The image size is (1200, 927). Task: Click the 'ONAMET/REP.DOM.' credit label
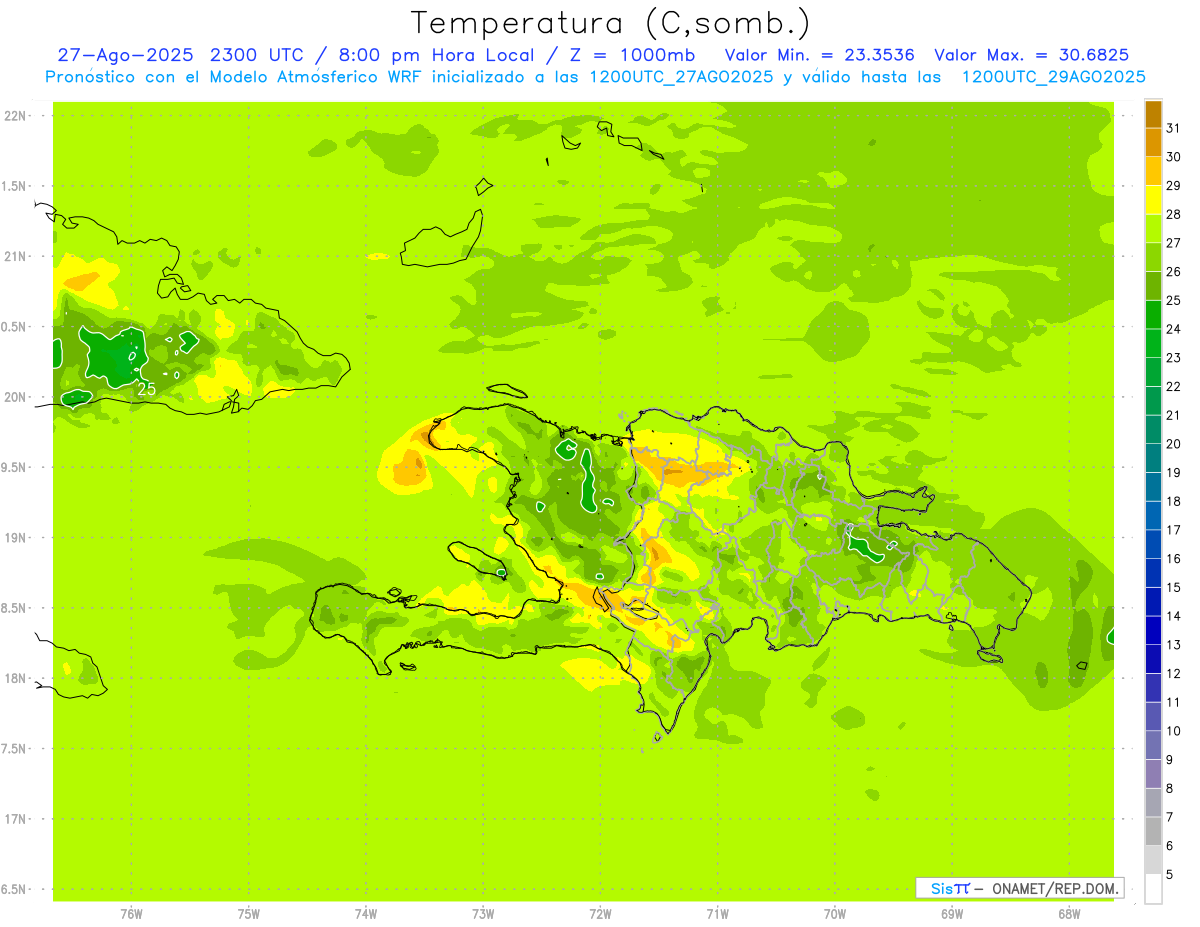(1056, 888)
